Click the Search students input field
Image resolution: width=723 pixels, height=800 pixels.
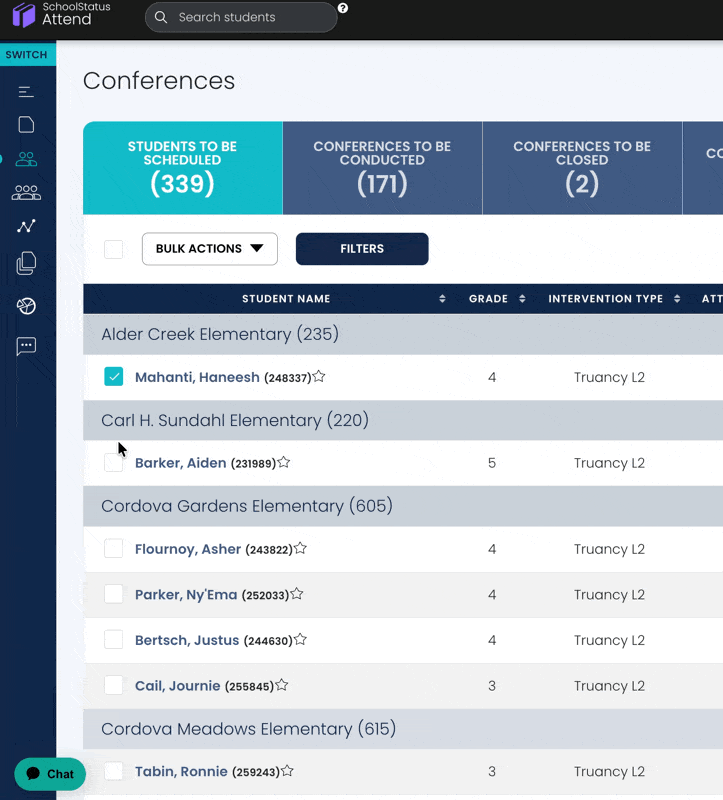point(250,17)
